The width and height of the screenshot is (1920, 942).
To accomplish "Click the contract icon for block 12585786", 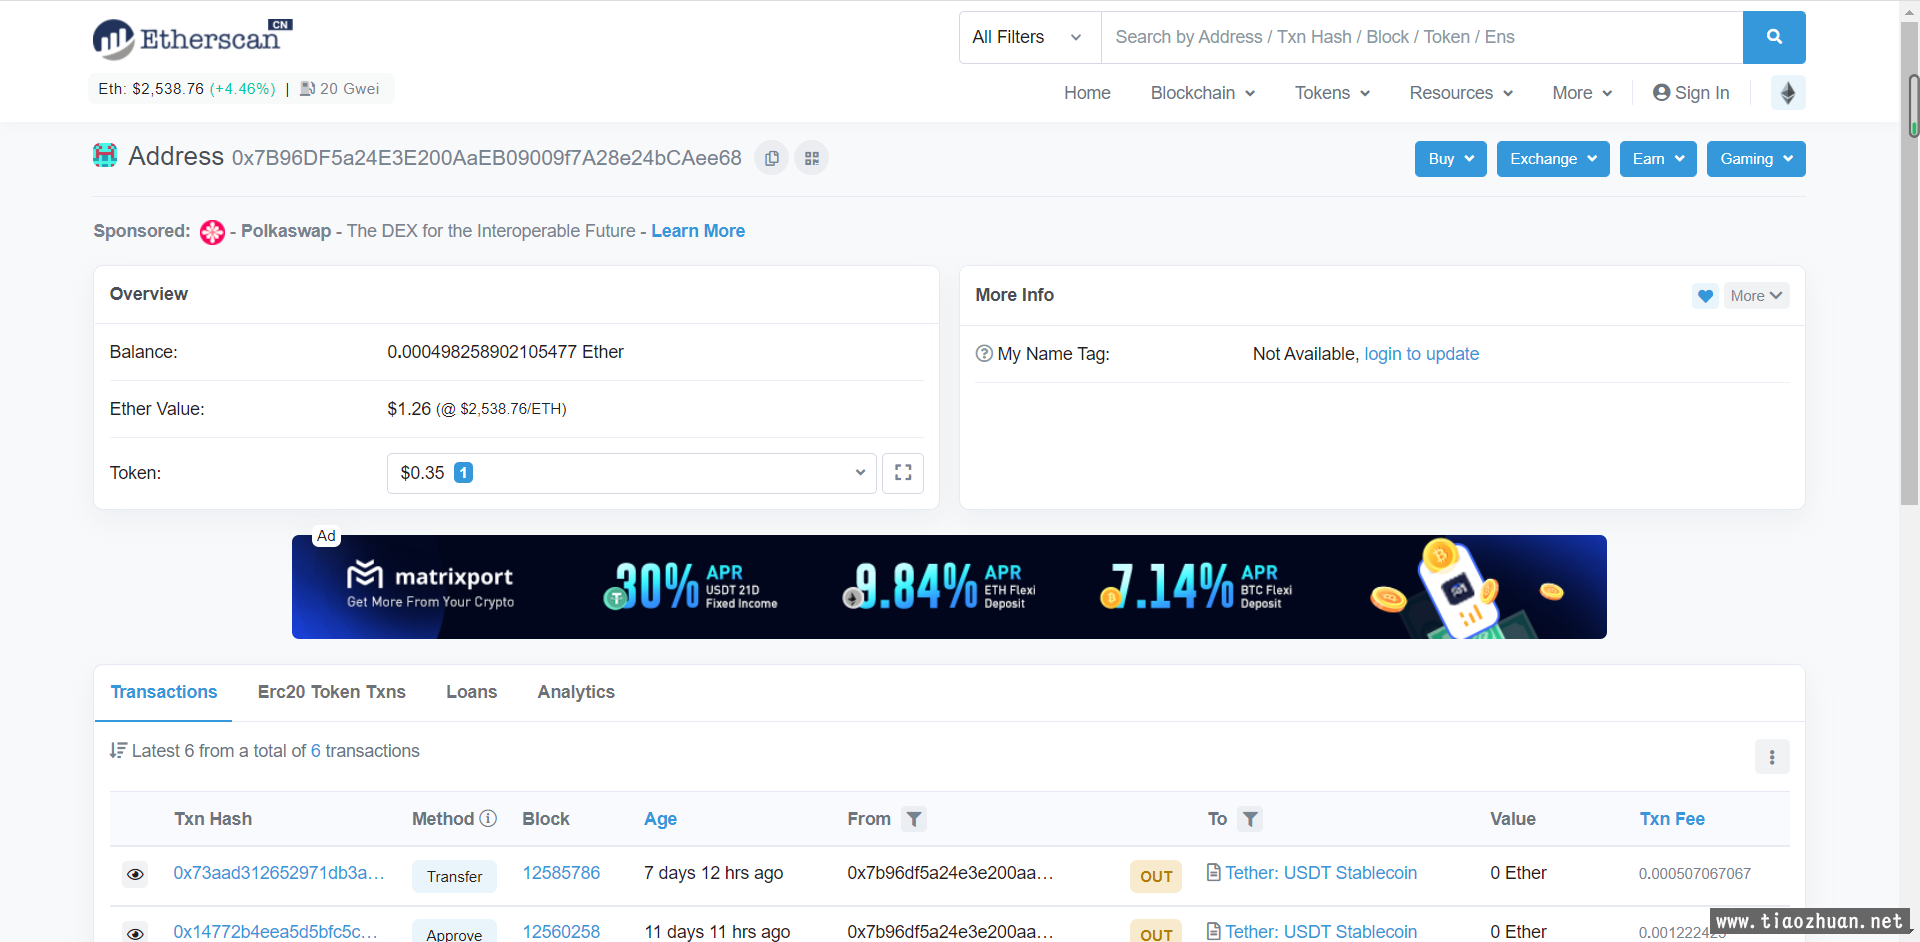I will [x=1213, y=873].
